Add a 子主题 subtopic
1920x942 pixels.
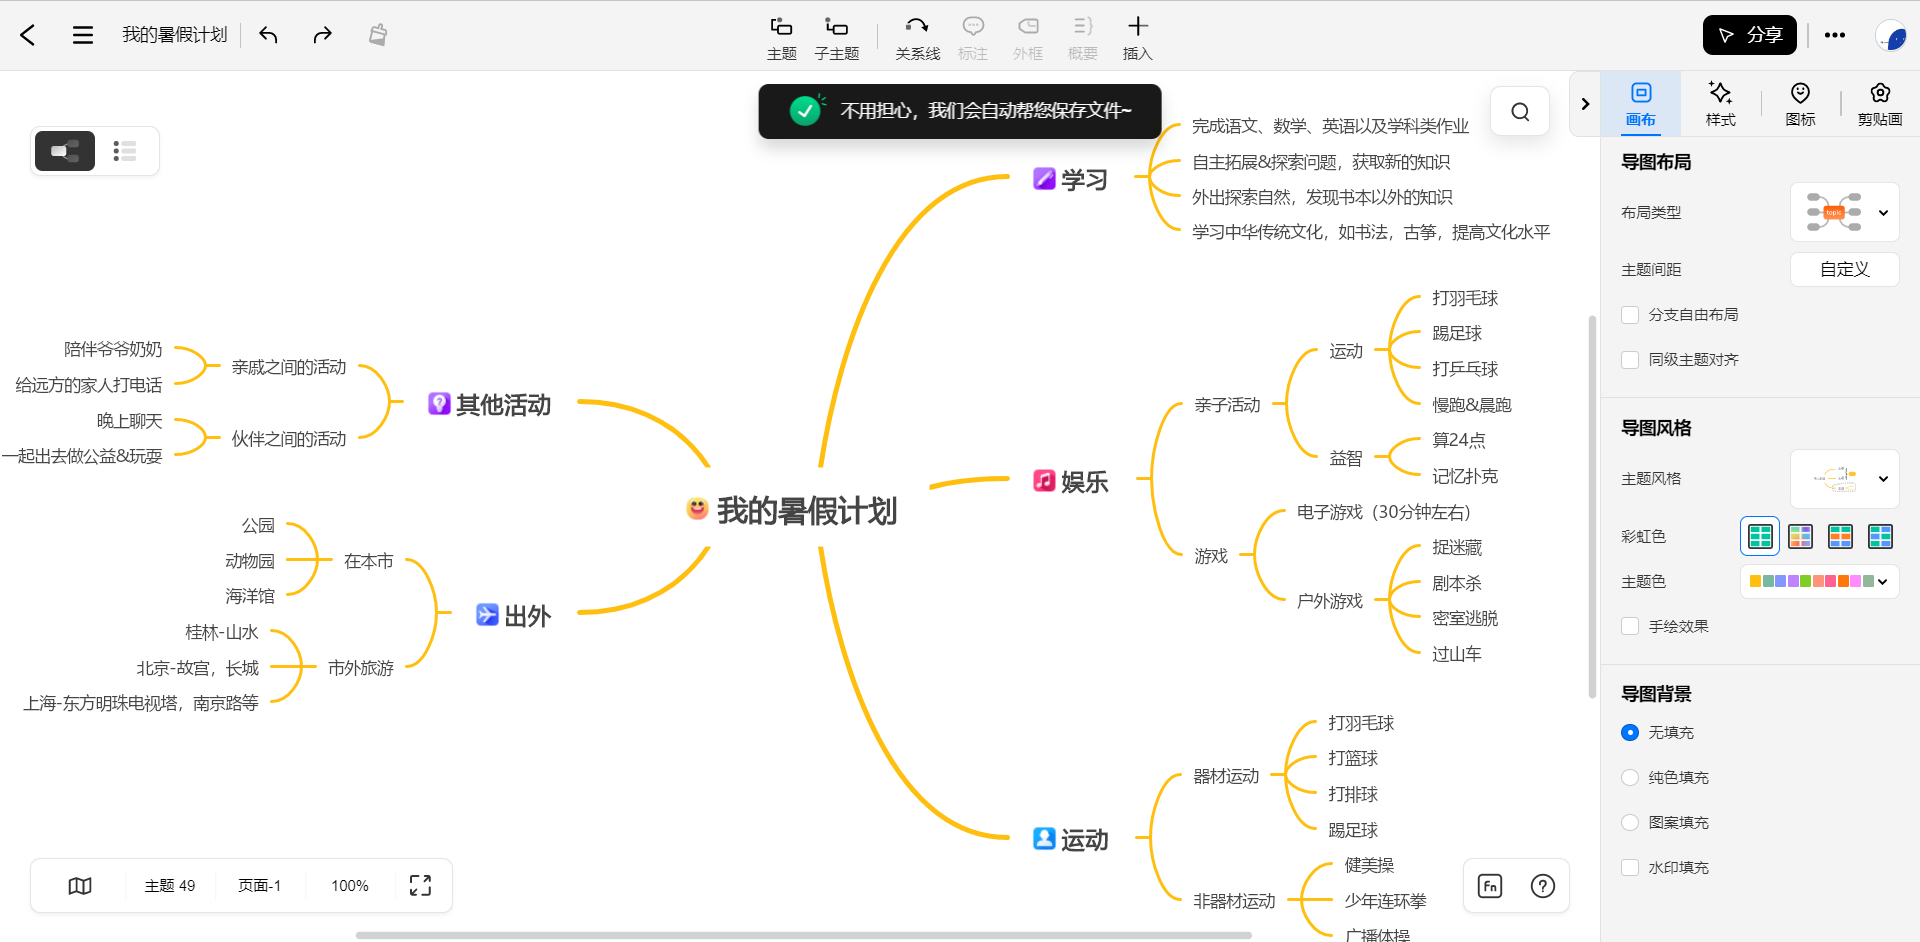coord(837,38)
